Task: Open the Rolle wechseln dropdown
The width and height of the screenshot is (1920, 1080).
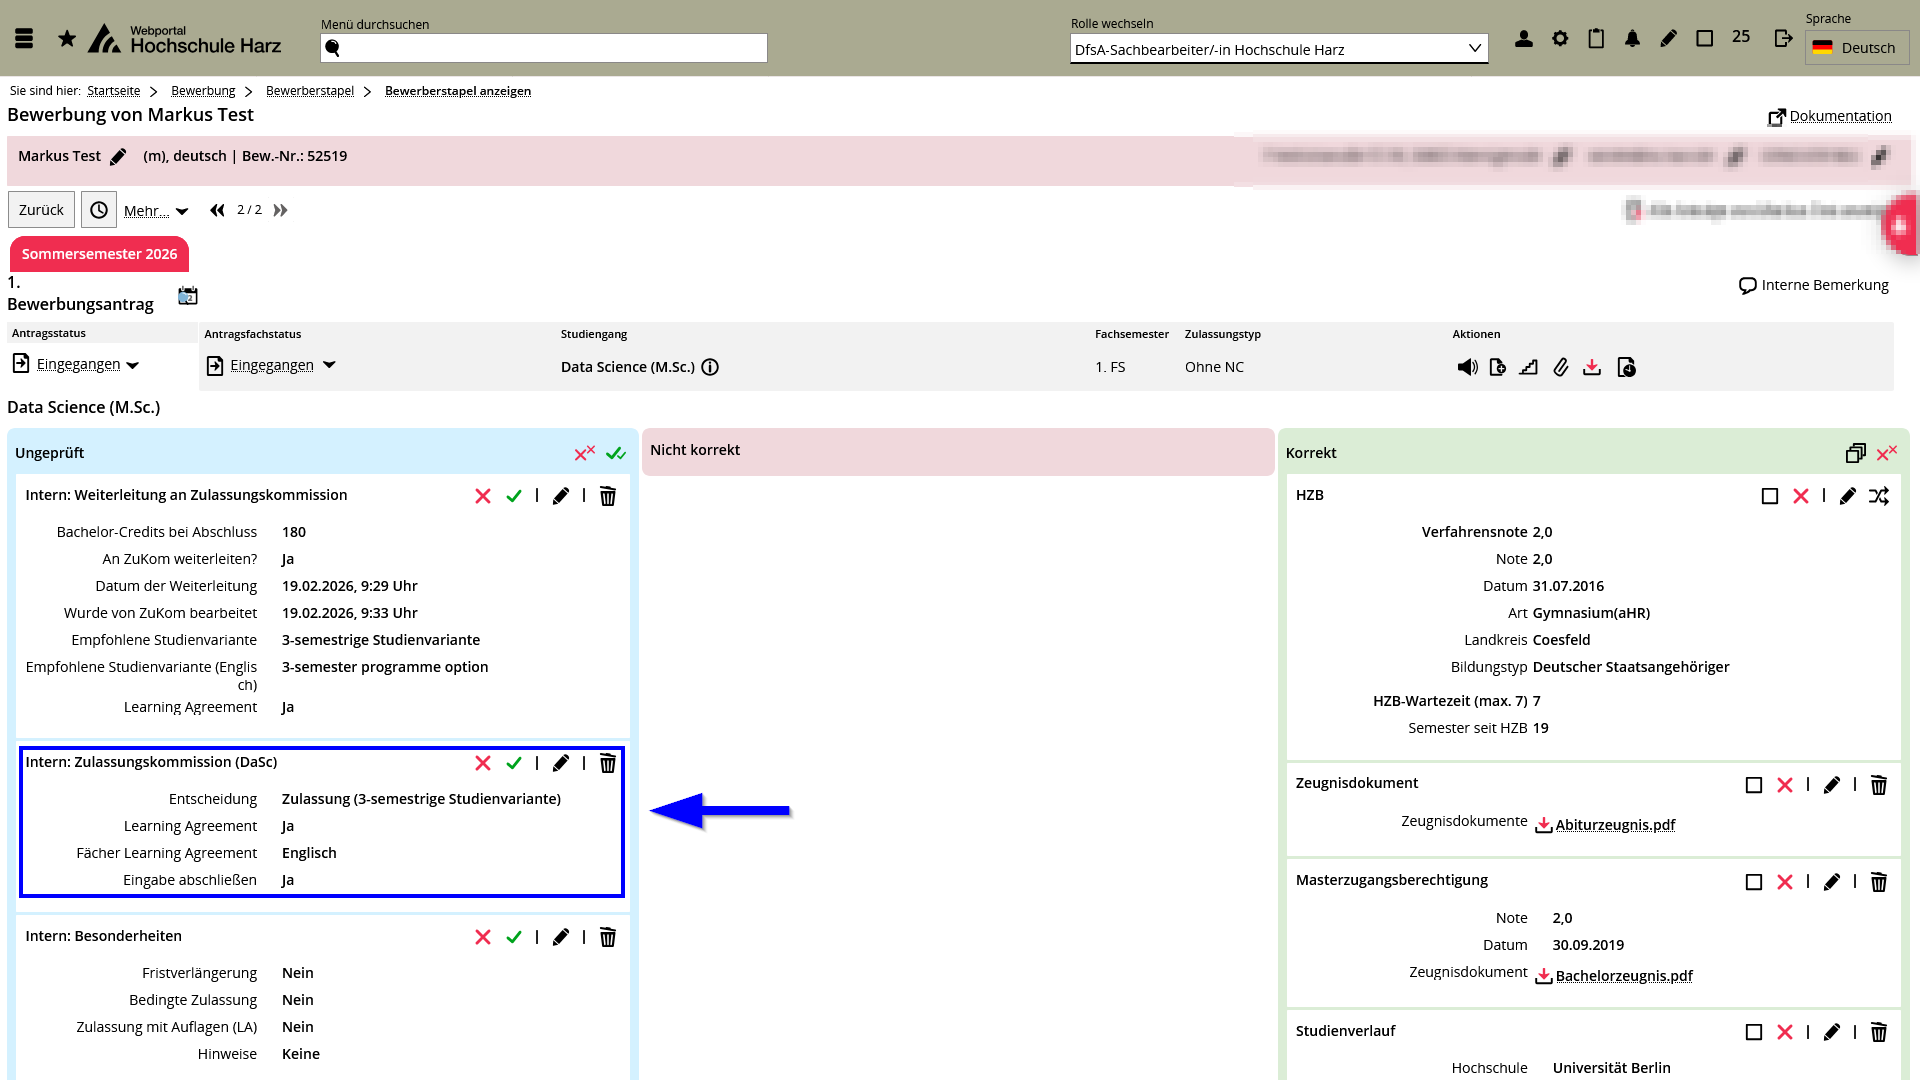Action: click(1278, 49)
